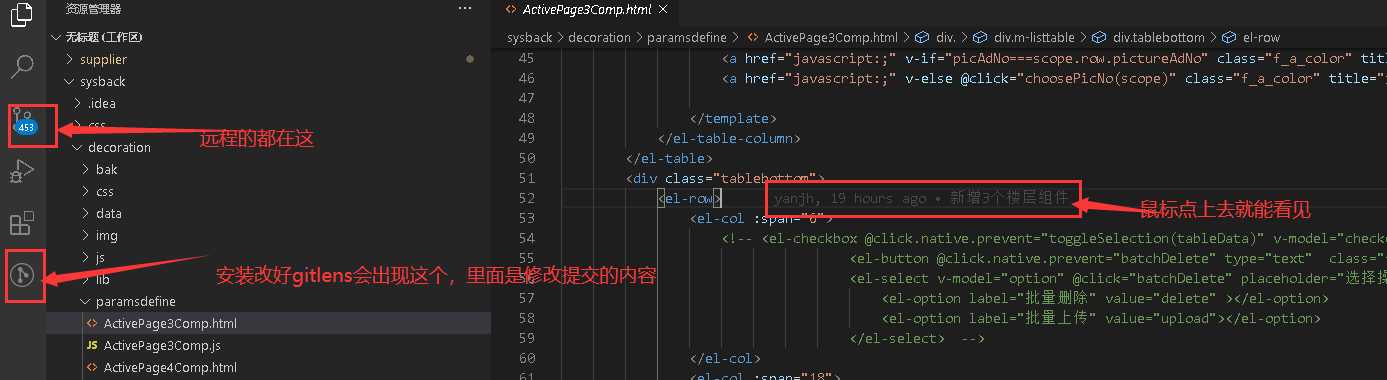Click line number 46 in the gutter
The width and height of the screenshot is (1387, 380).
coord(527,78)
